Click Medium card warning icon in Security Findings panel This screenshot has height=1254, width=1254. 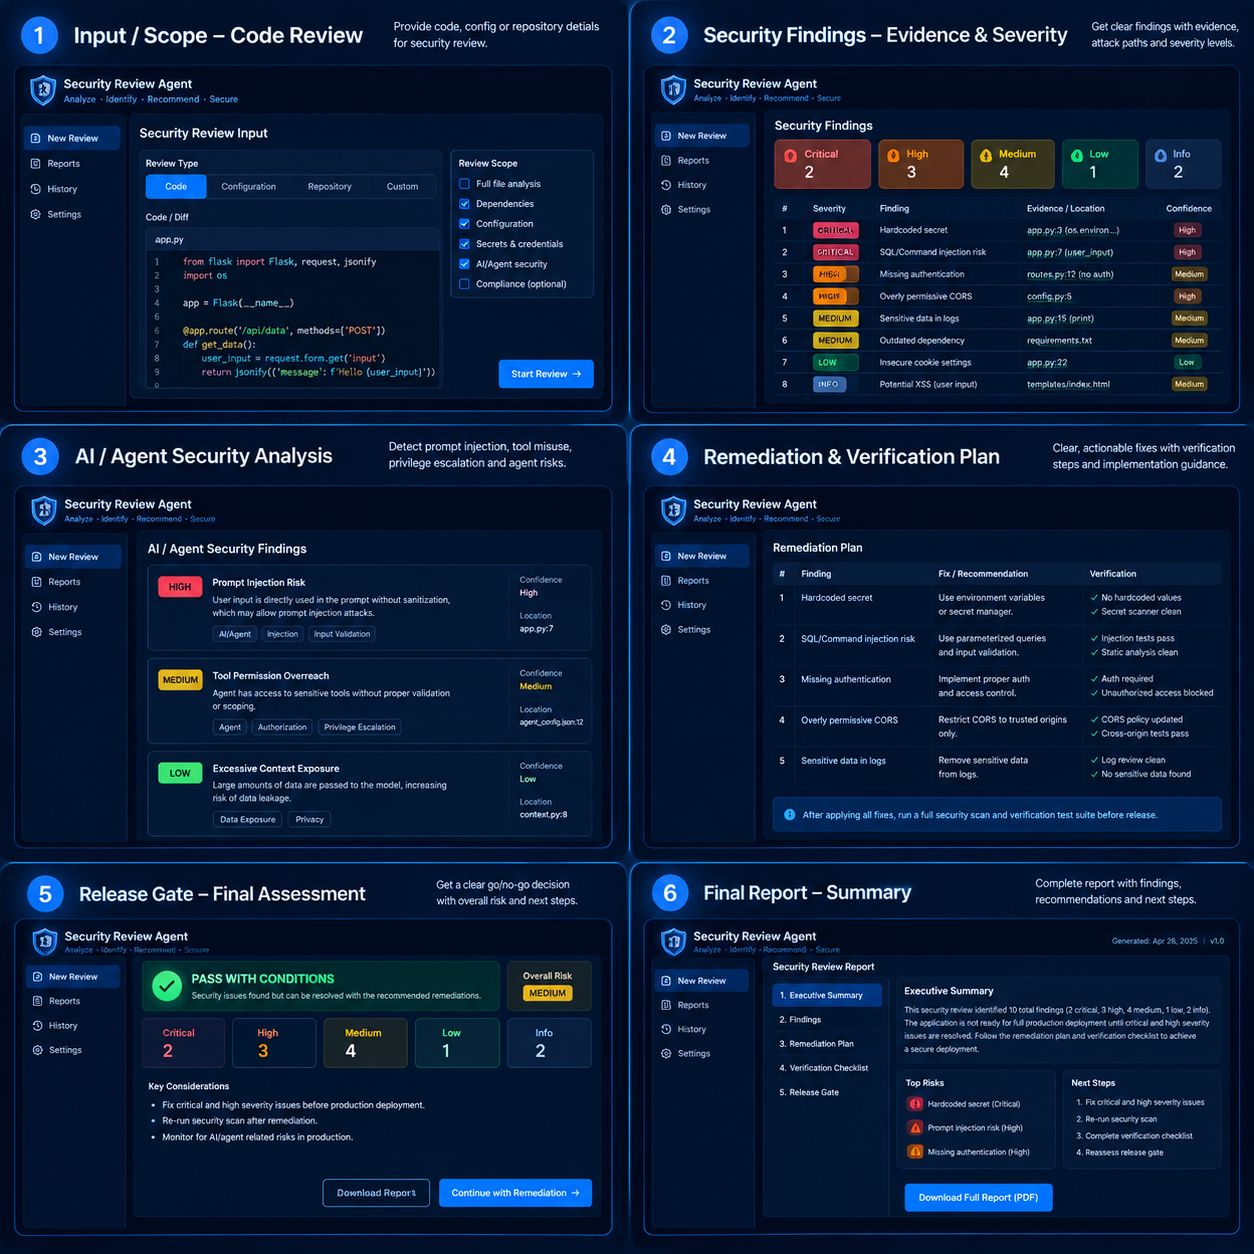[986, 155]
